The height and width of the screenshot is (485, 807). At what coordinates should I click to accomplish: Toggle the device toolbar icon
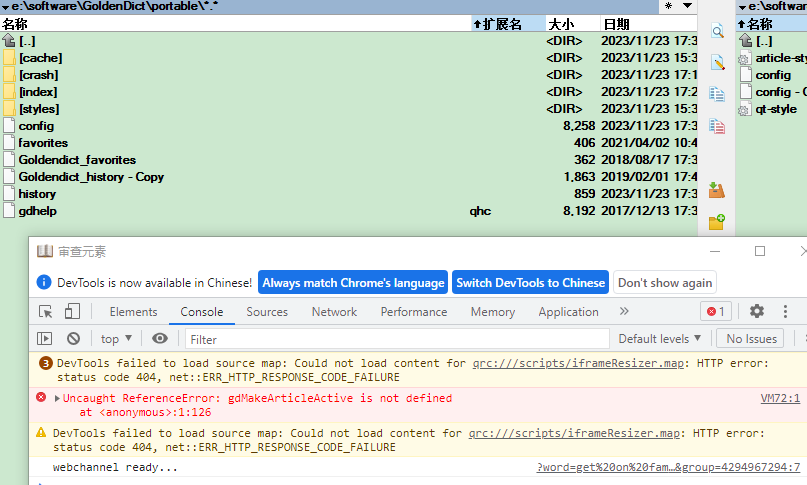72,311
